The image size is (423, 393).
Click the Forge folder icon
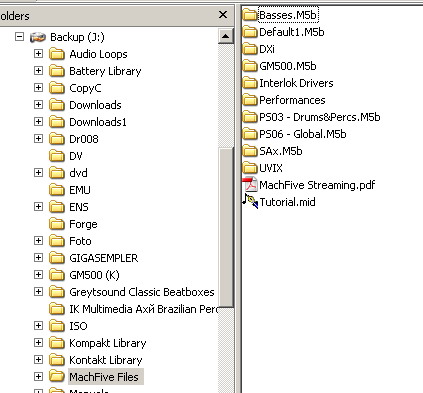pos(57,224)
